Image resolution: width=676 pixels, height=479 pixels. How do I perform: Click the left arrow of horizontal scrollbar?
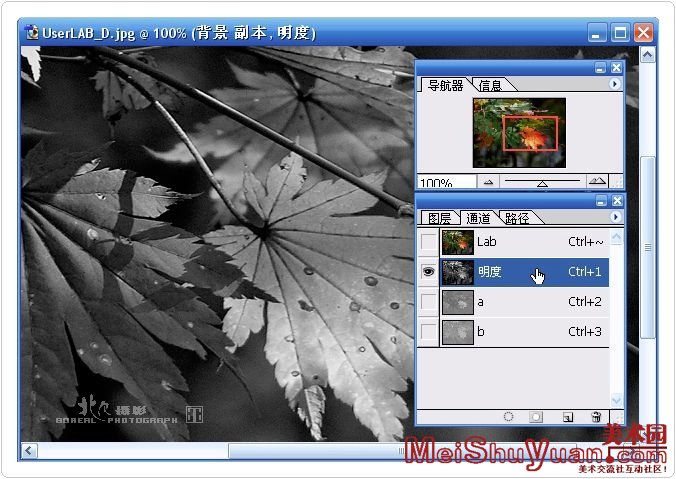[x=29, y=451]
